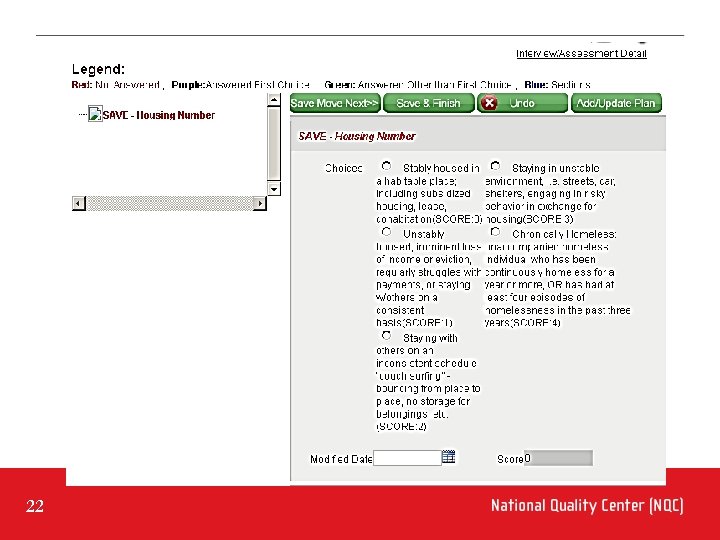
Task: Select Staying with others couch surfing option
Action: pyautogui.click(x=387, y=336)
